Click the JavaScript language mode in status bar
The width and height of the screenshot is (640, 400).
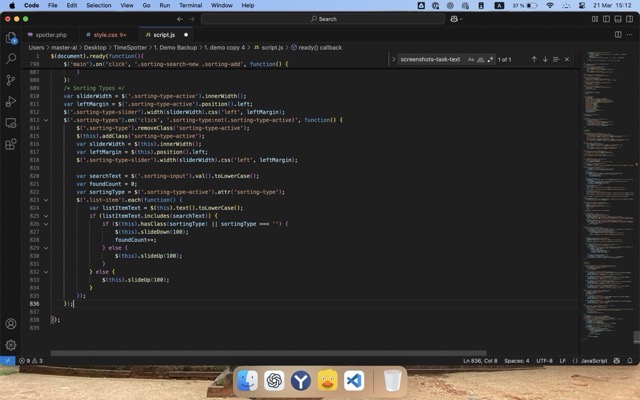coord(594,360)
